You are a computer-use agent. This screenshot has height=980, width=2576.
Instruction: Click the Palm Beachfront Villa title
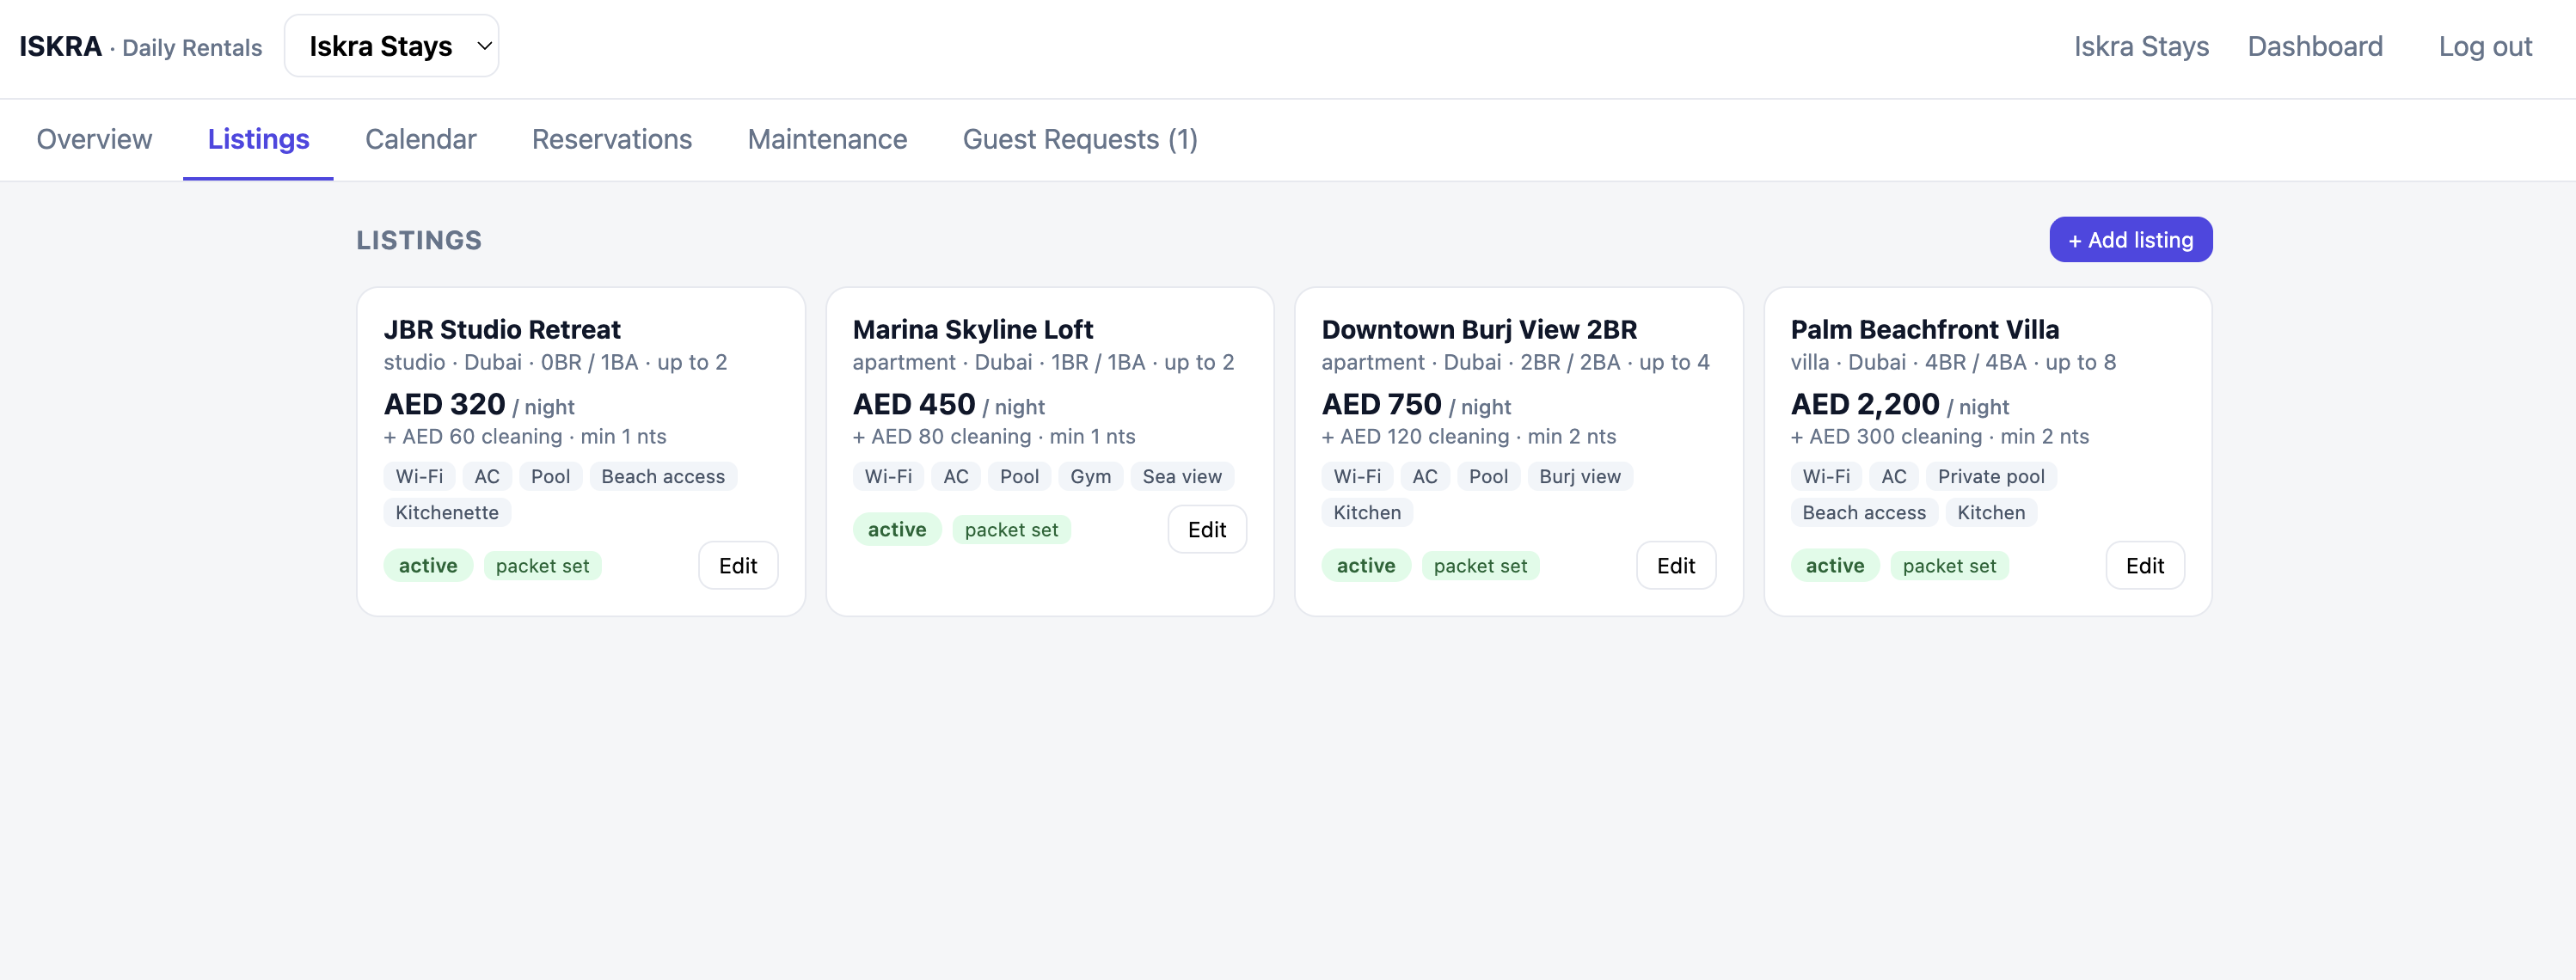point(1924,329)
